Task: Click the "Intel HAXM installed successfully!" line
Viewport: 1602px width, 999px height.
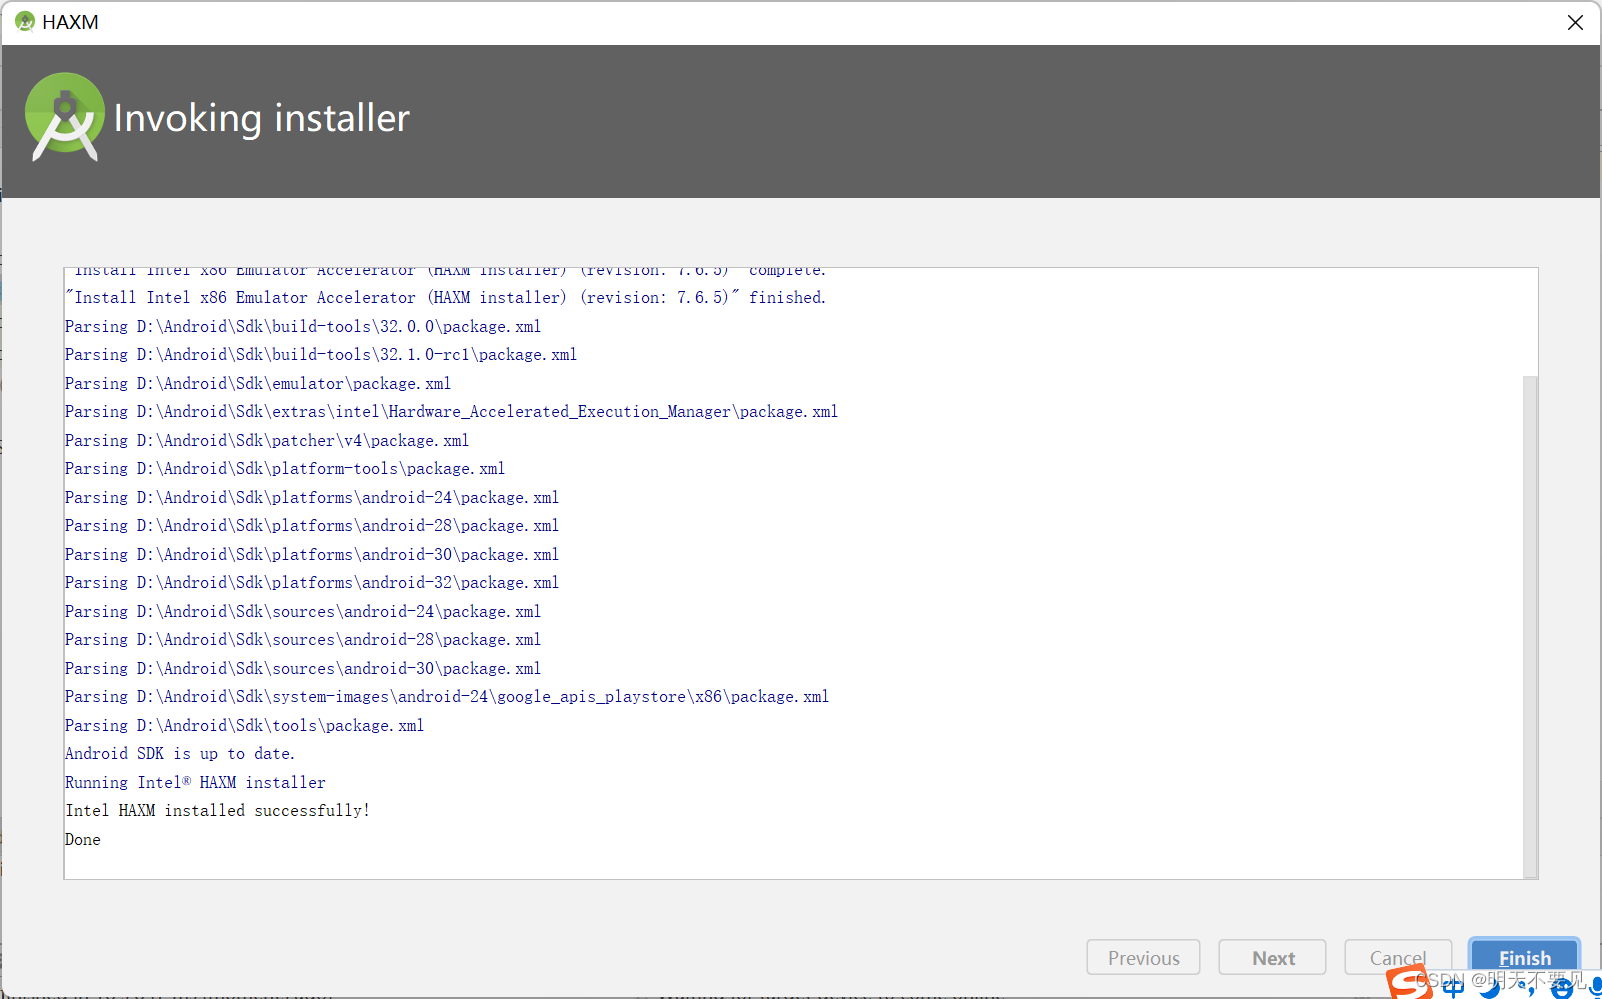Action: [x=217, y=810]
